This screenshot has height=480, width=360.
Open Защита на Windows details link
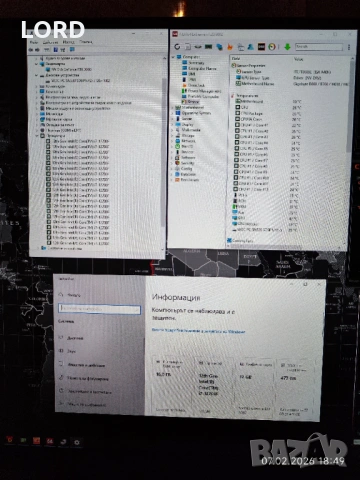198,331
